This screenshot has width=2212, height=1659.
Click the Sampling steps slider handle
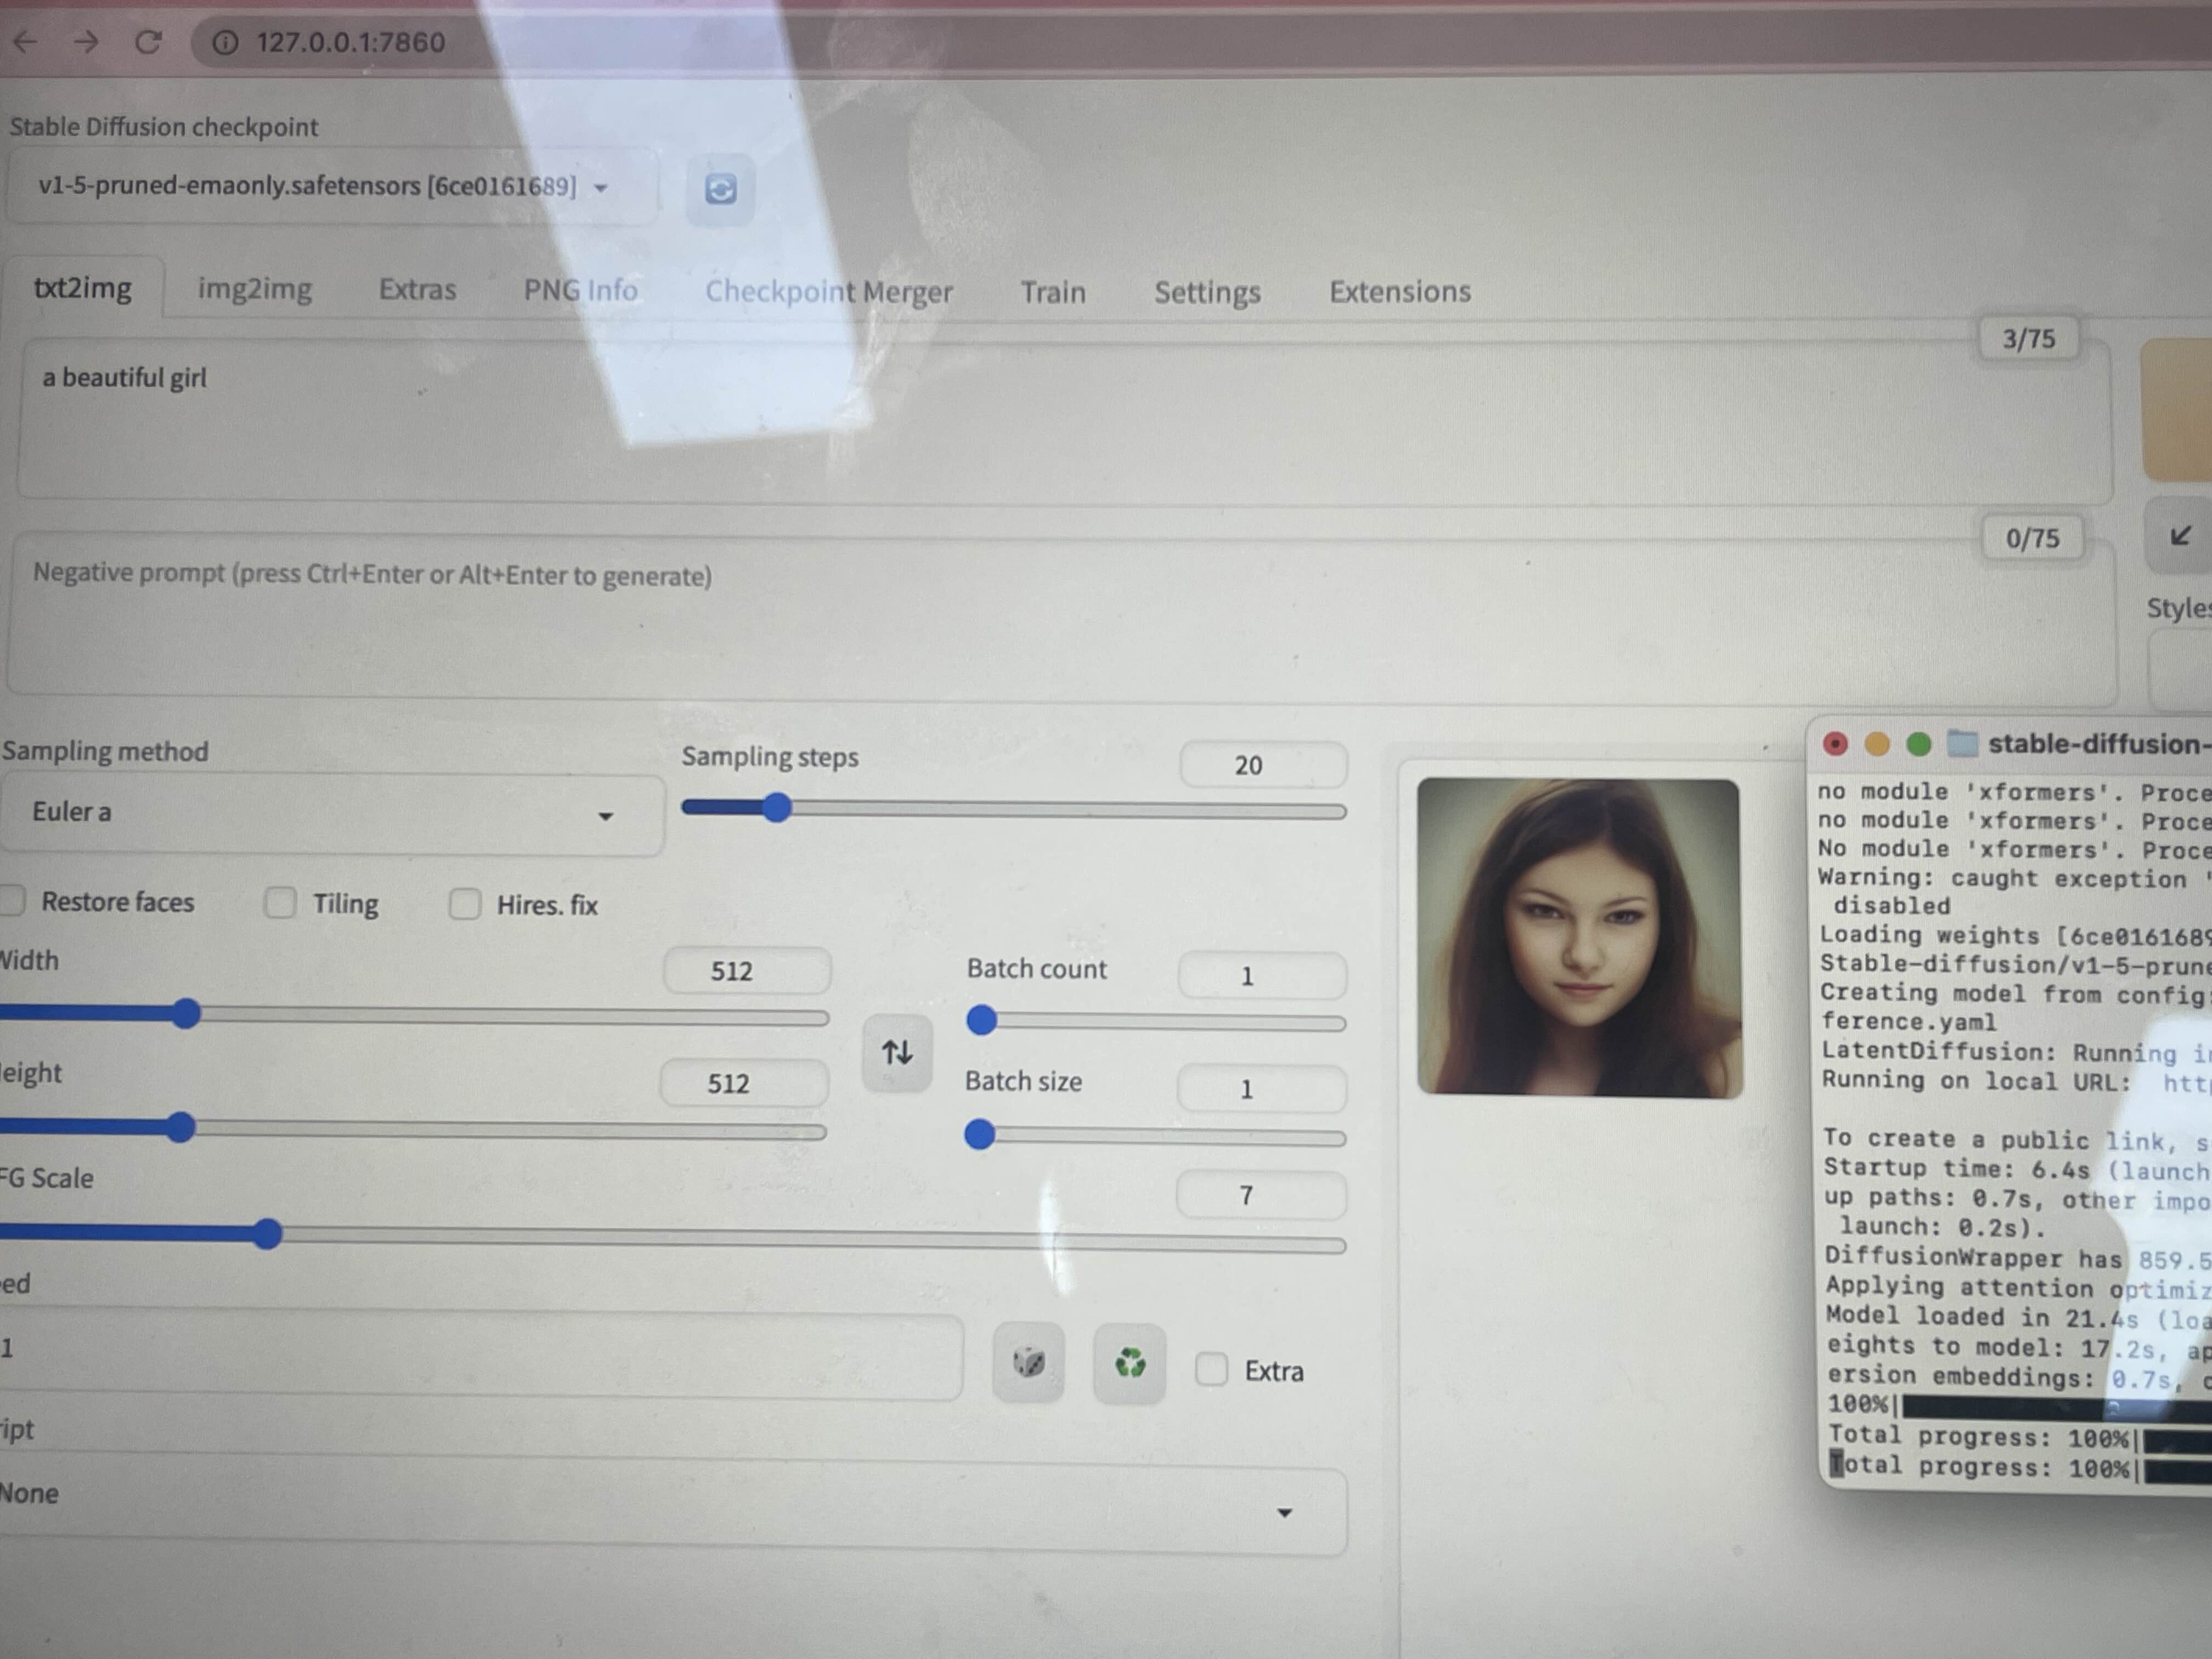777,808
